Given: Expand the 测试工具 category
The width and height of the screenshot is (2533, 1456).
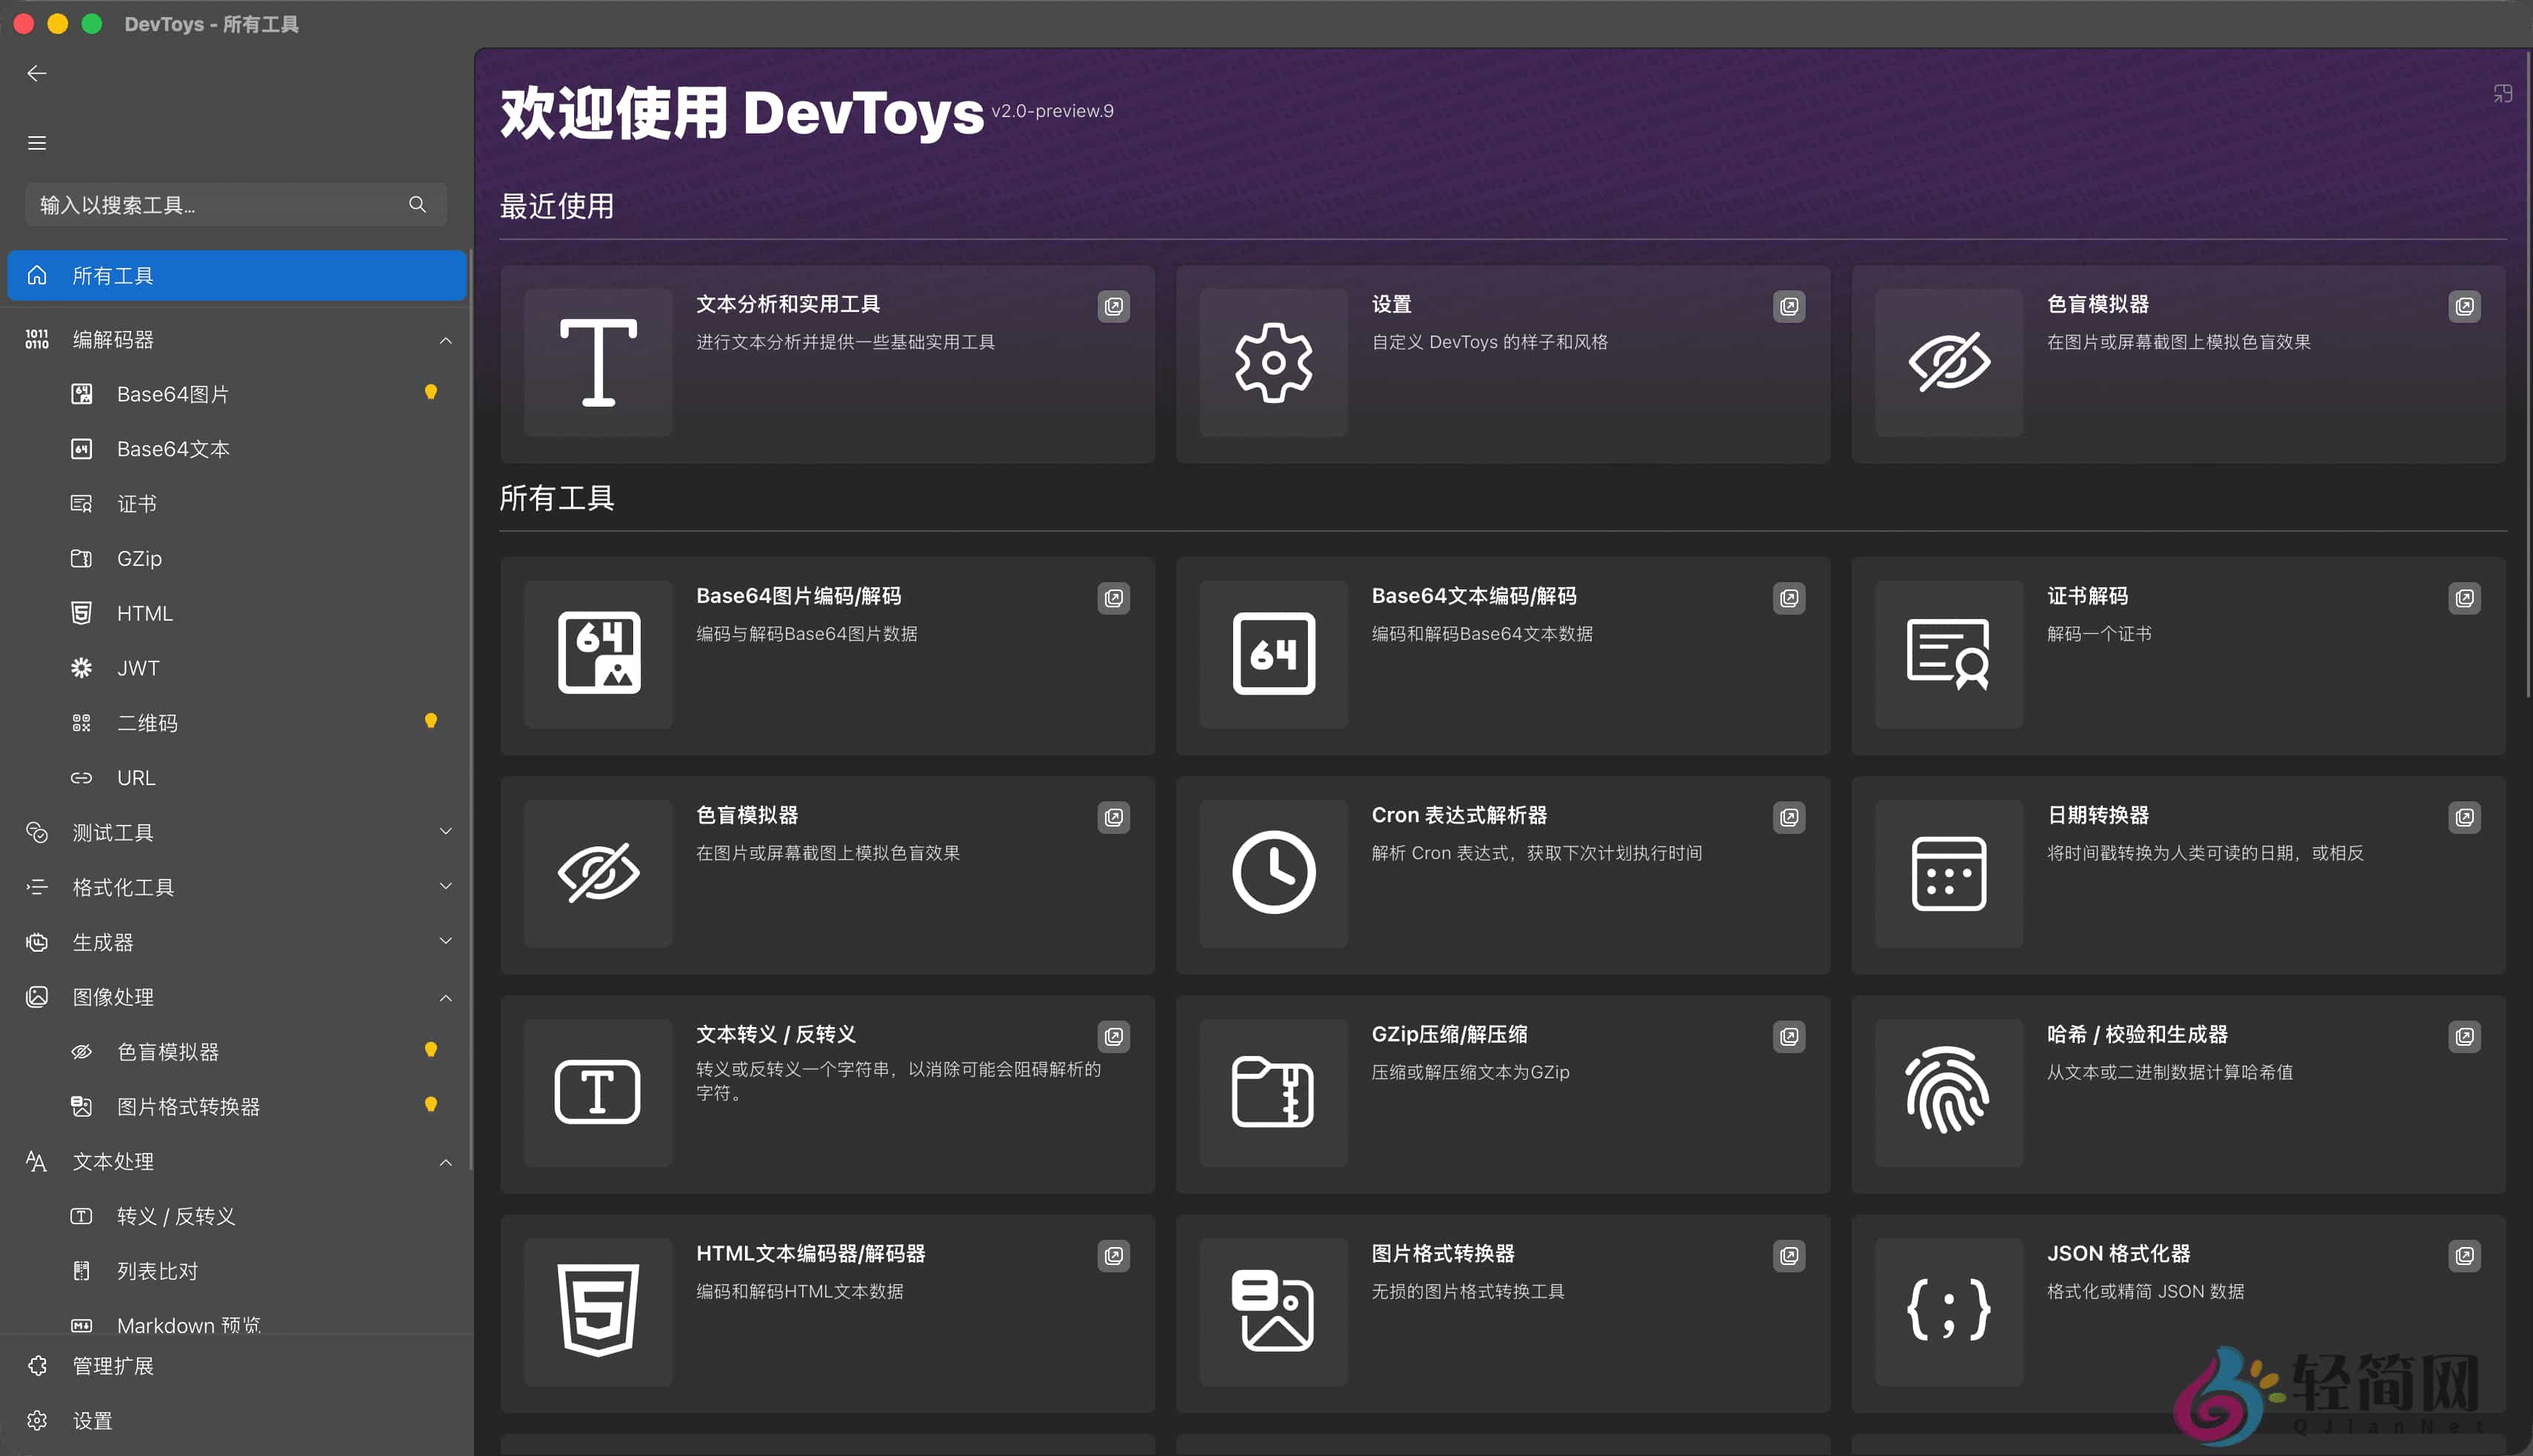Looking at the screenshot, I should 446,831.
